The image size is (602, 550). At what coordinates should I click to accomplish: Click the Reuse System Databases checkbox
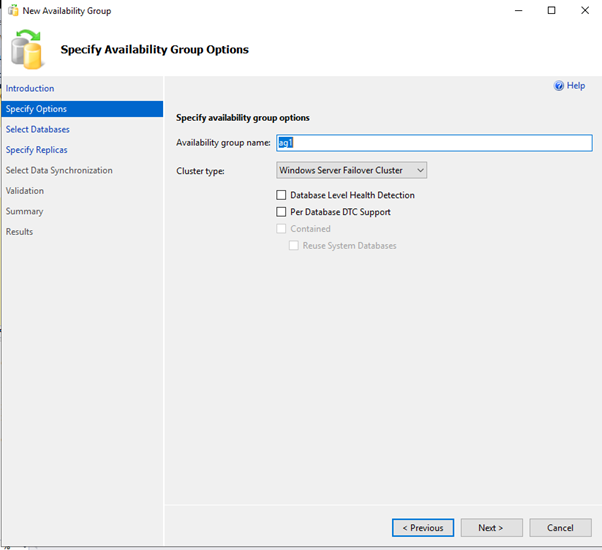click(x=294, y=245)
